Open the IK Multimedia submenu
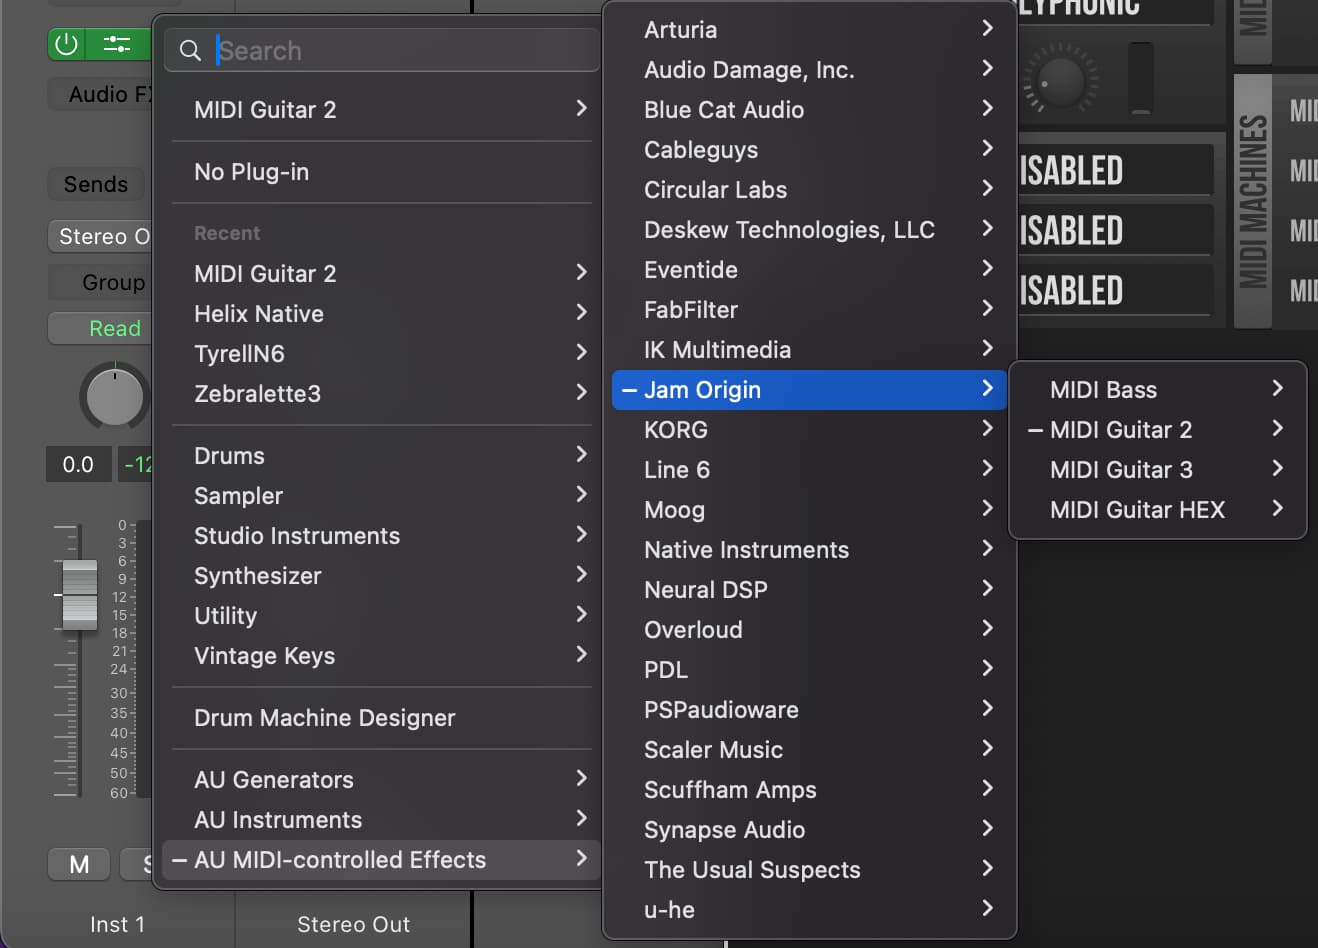 pyautogui.click(x=809, y=349)
